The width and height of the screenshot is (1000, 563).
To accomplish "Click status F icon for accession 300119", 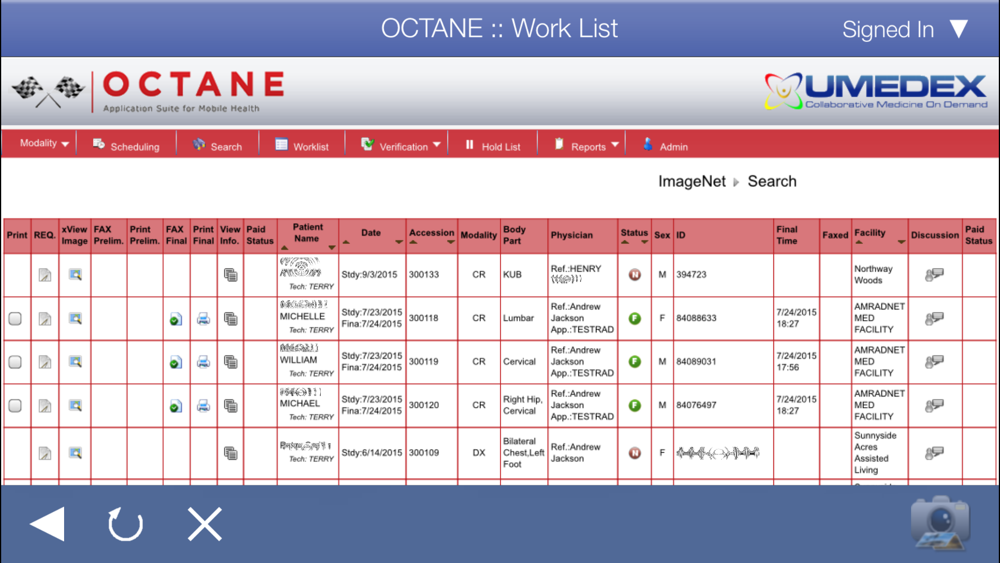I will (635, 362).
